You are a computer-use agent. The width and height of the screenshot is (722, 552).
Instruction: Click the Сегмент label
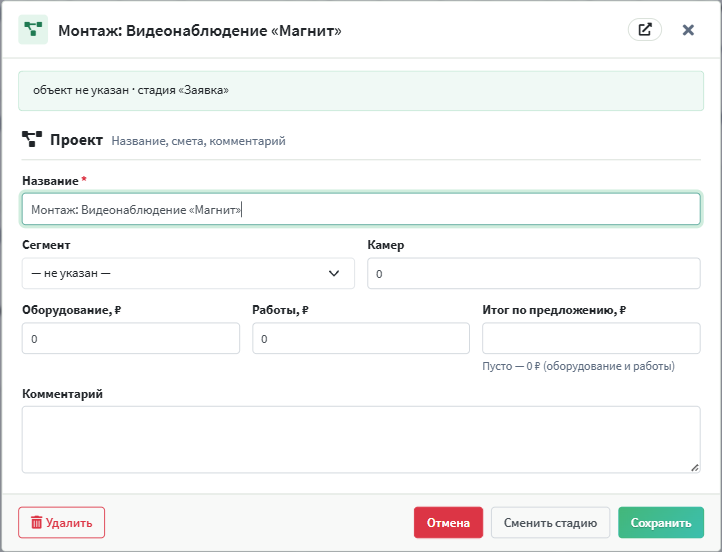click(46, 245)
